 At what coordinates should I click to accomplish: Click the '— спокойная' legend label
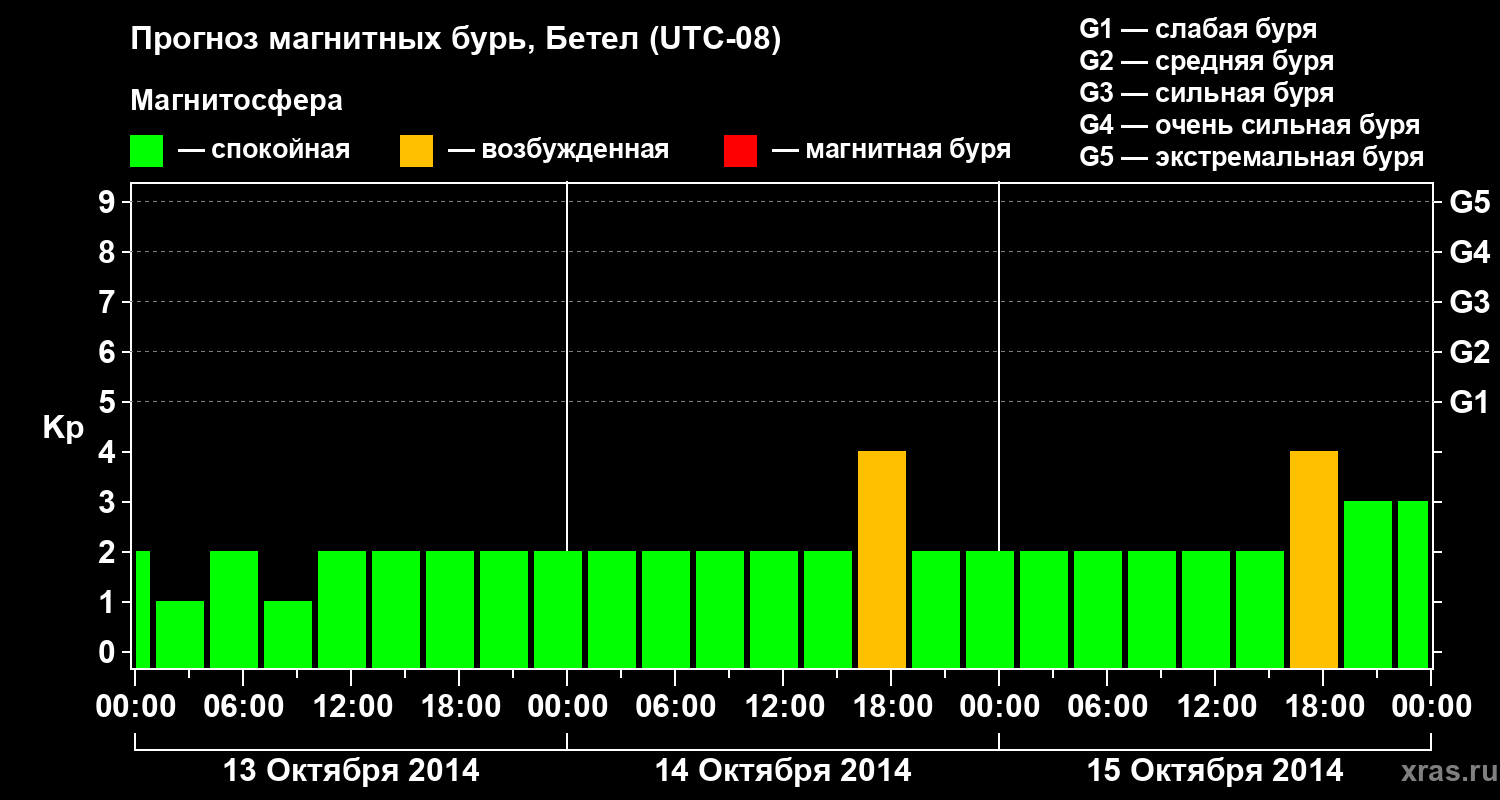point(264,150)
